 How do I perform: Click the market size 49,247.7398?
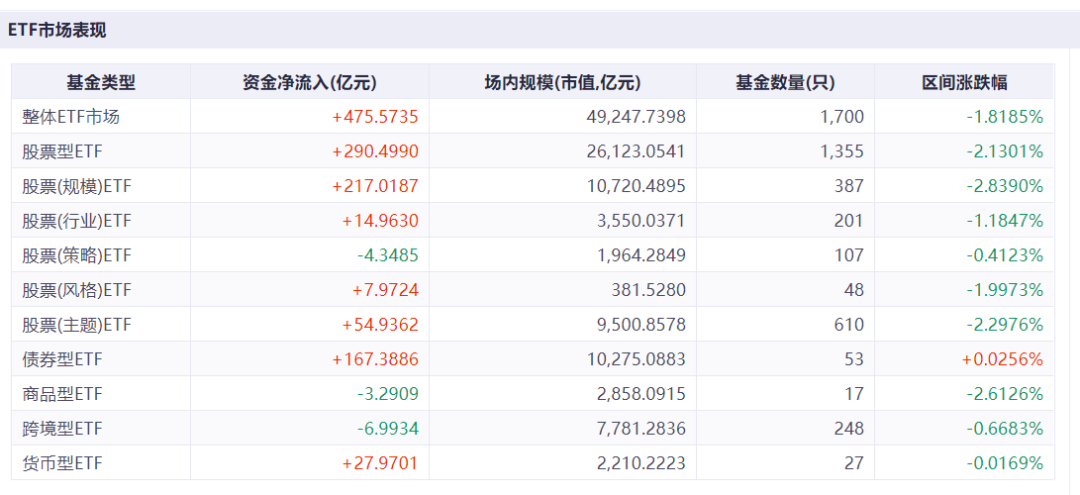[638, 117]
